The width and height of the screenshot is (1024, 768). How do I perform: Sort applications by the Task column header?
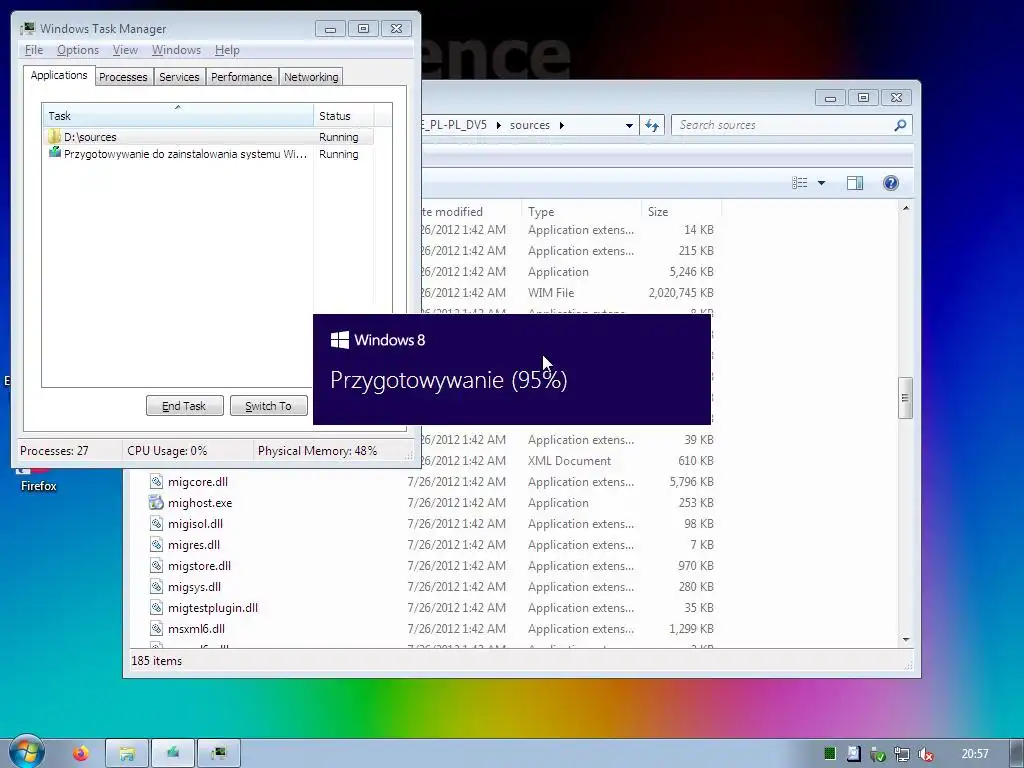click(178, 116)
